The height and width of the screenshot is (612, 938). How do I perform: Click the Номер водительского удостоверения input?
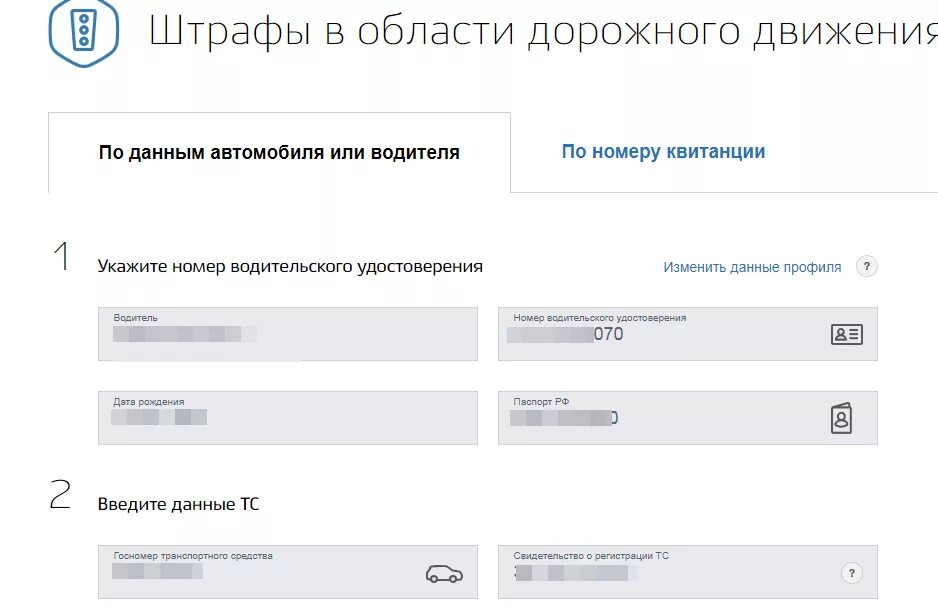tap(660, 334)
